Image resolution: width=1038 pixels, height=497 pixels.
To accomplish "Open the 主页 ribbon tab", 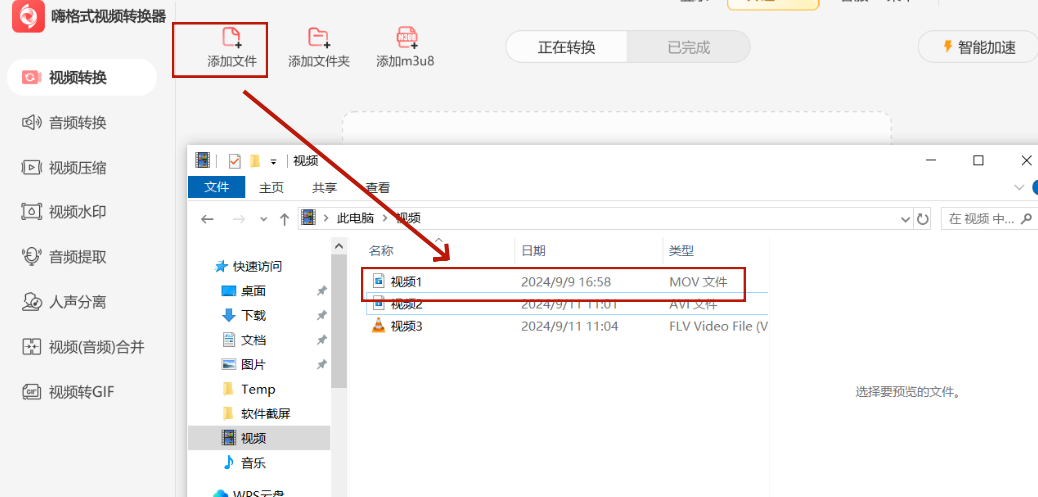I will pos(271,187).
